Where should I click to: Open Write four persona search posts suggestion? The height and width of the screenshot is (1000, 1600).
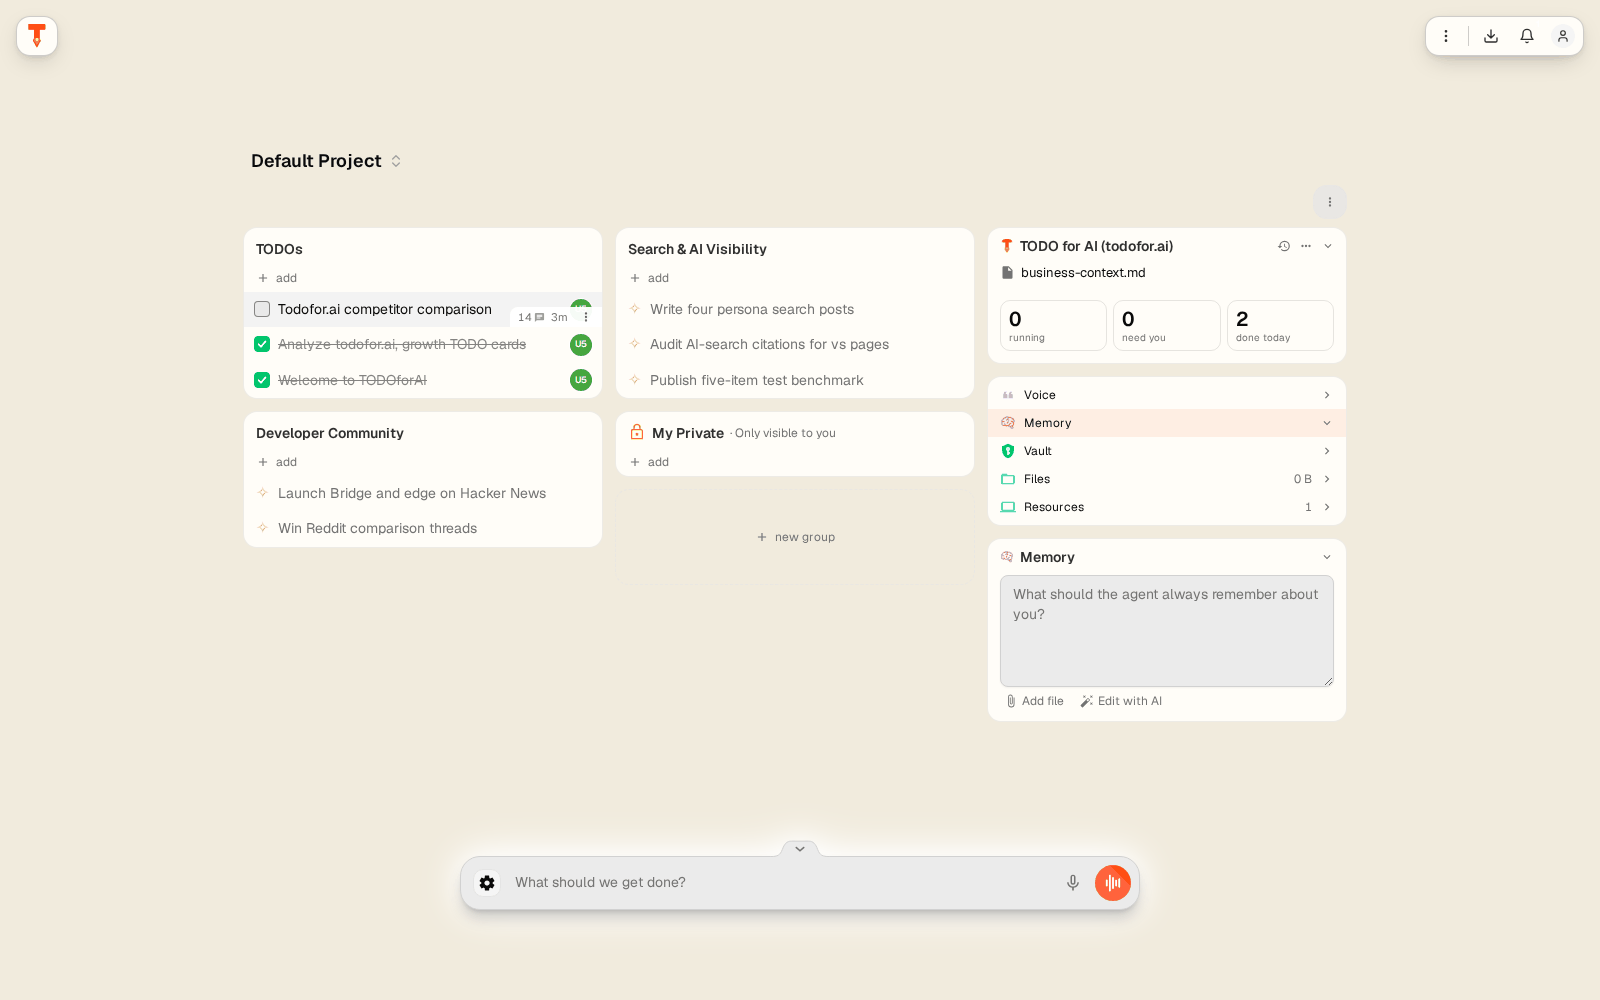coord(752,309)
